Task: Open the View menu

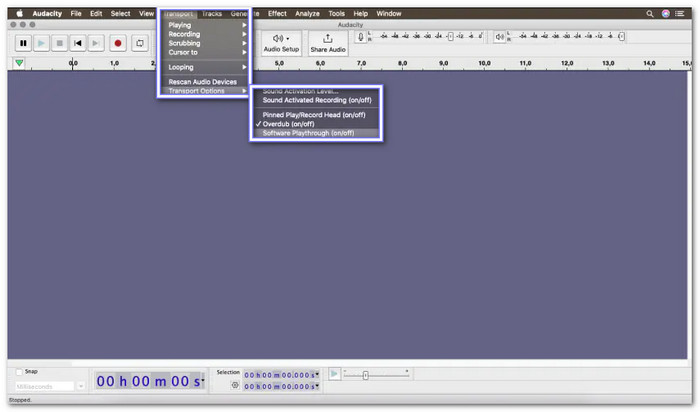Action: (146, 13)
